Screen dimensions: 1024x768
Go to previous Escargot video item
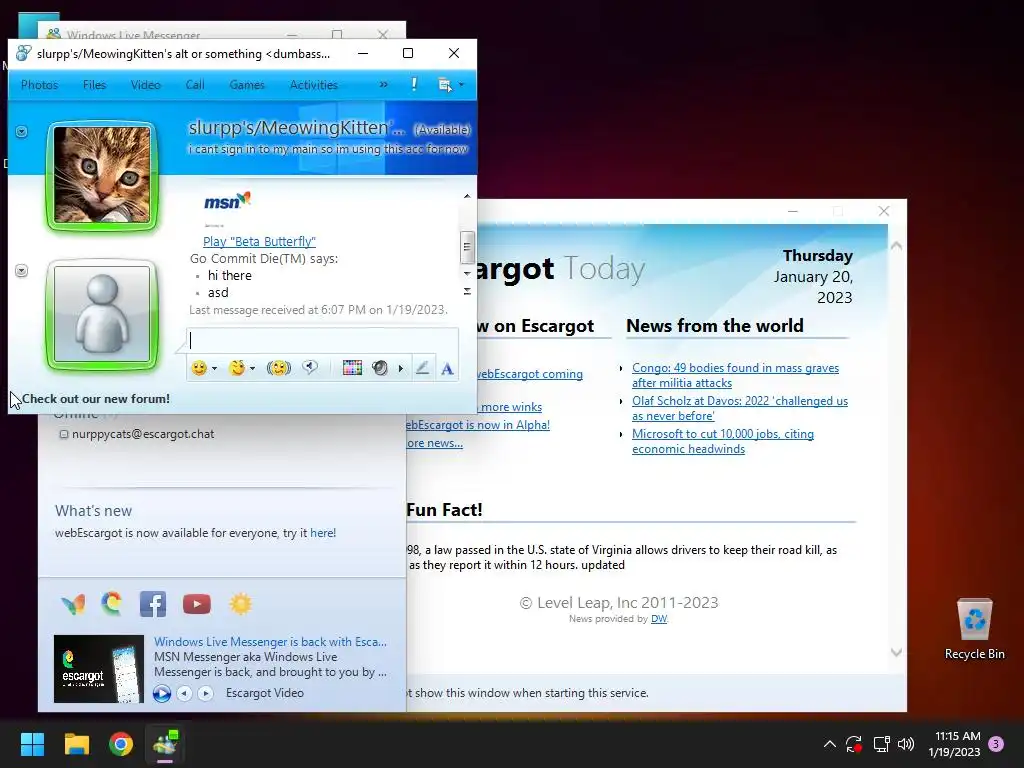coord(185,693)
